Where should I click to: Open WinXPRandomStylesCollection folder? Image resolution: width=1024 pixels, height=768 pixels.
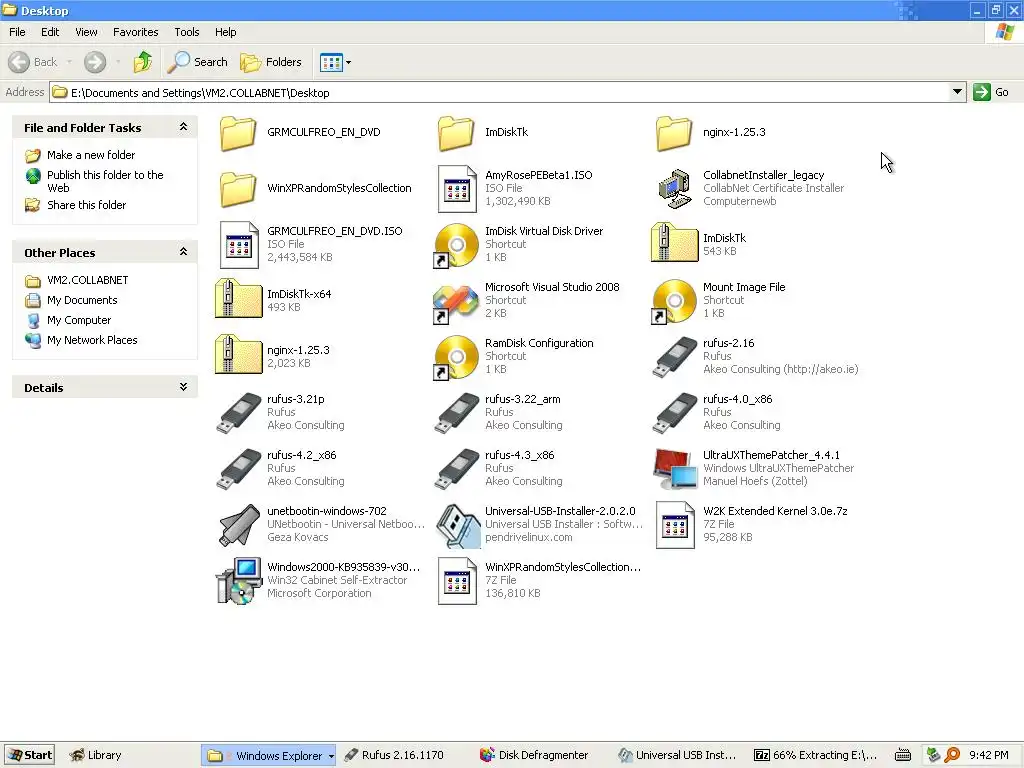tap(238, 189)
